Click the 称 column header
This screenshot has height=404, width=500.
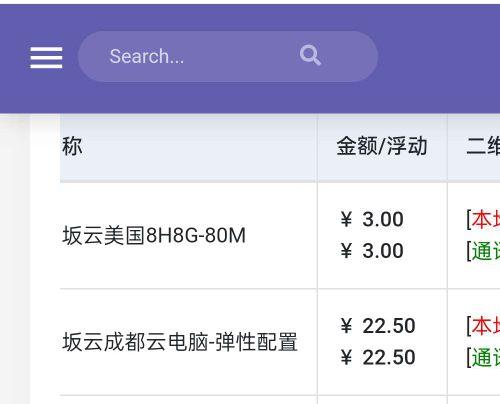coord(72,146)
